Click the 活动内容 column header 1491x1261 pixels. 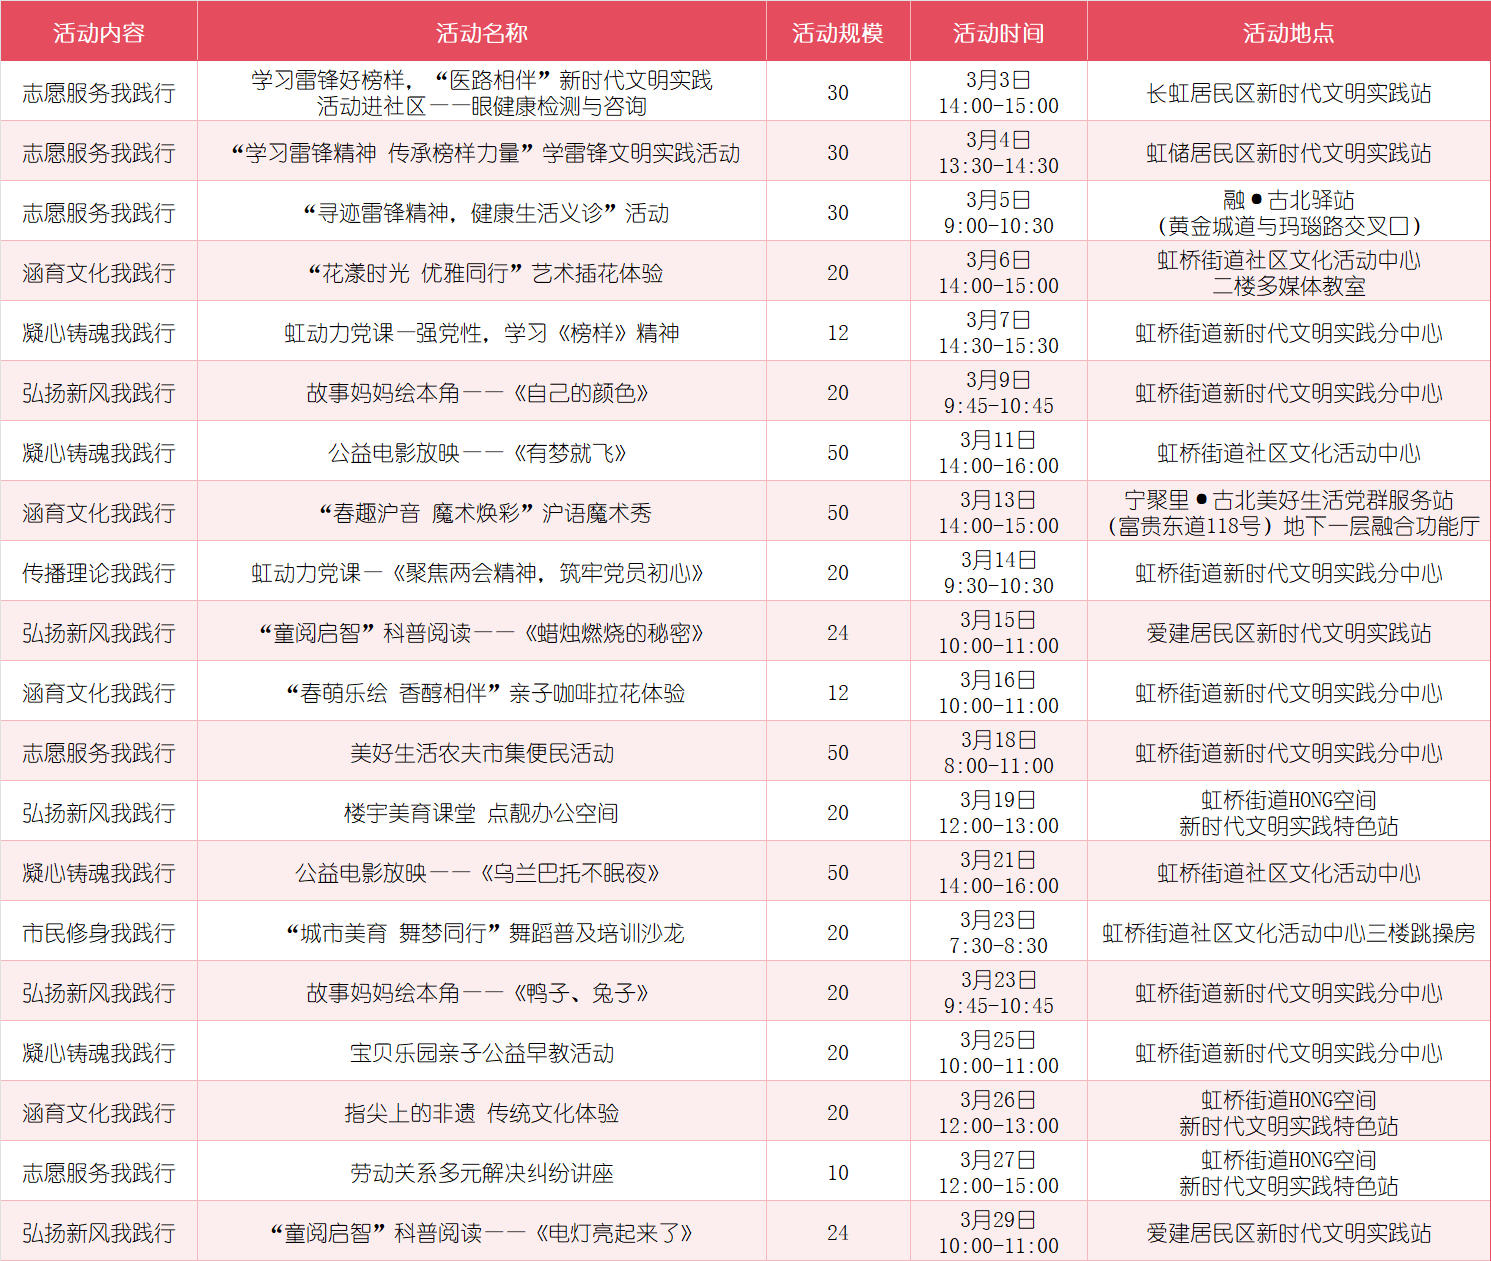click(x=99, y=31)
